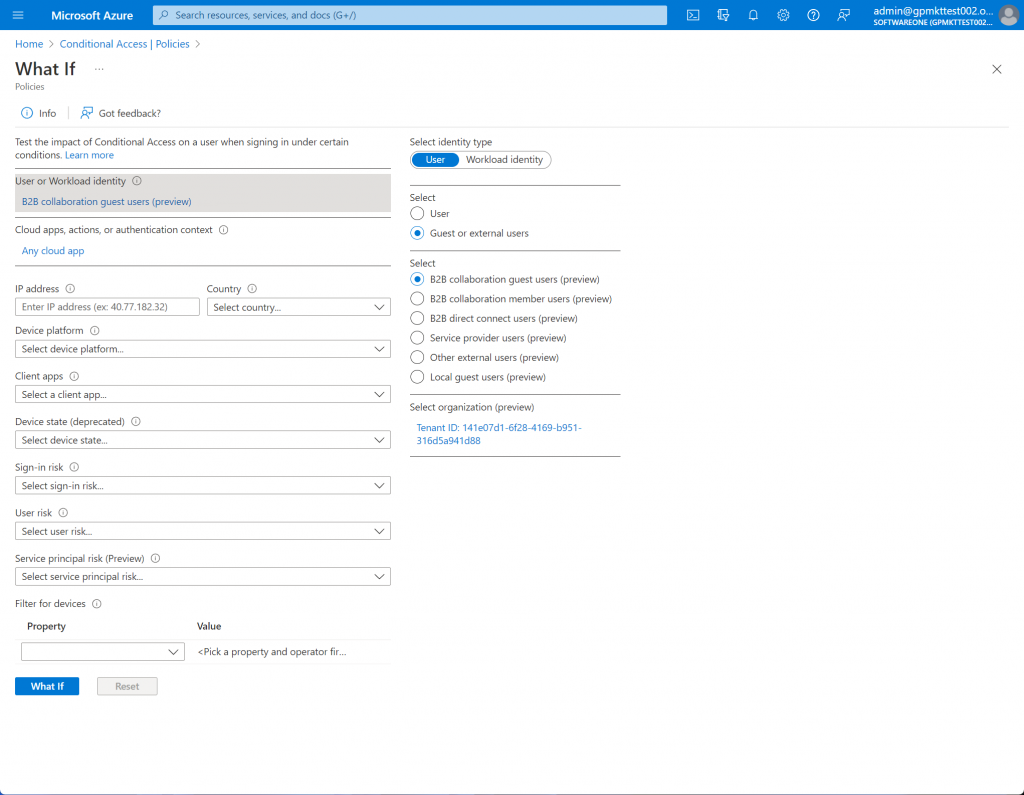Select the 'Guest or external users' radio button

(417, 233)
